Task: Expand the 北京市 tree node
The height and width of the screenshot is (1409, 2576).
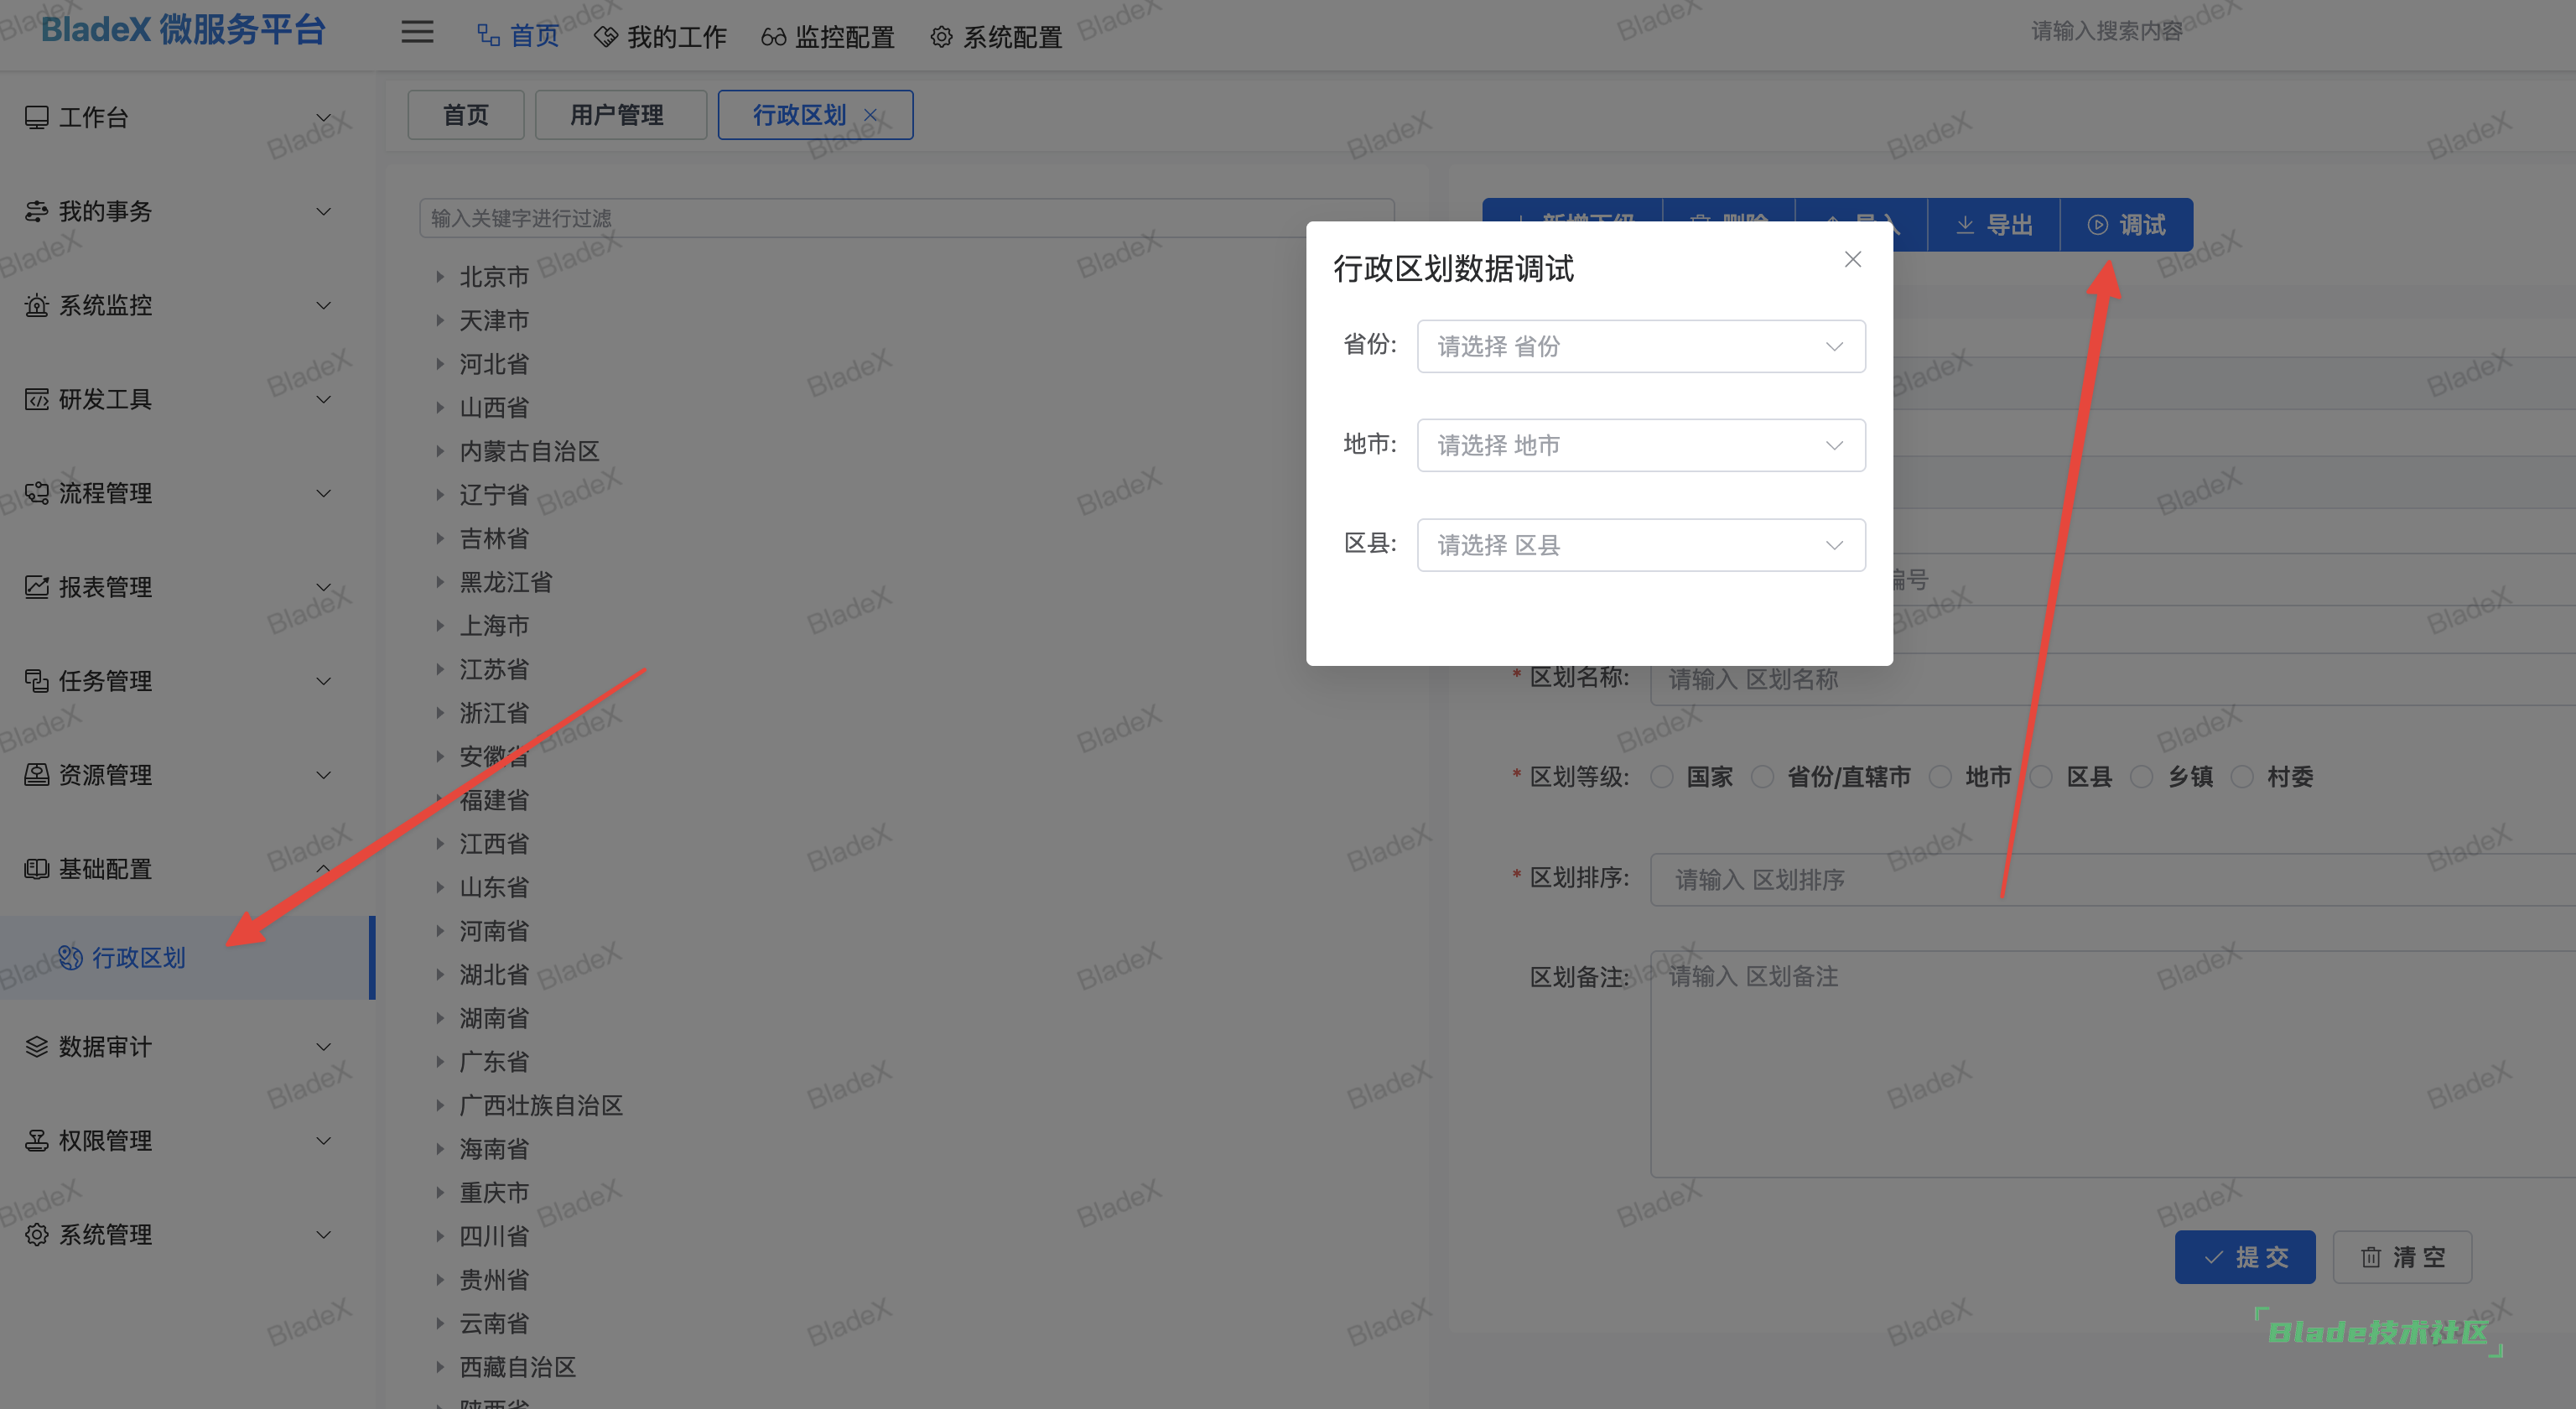Action: [x=441, y=277]
